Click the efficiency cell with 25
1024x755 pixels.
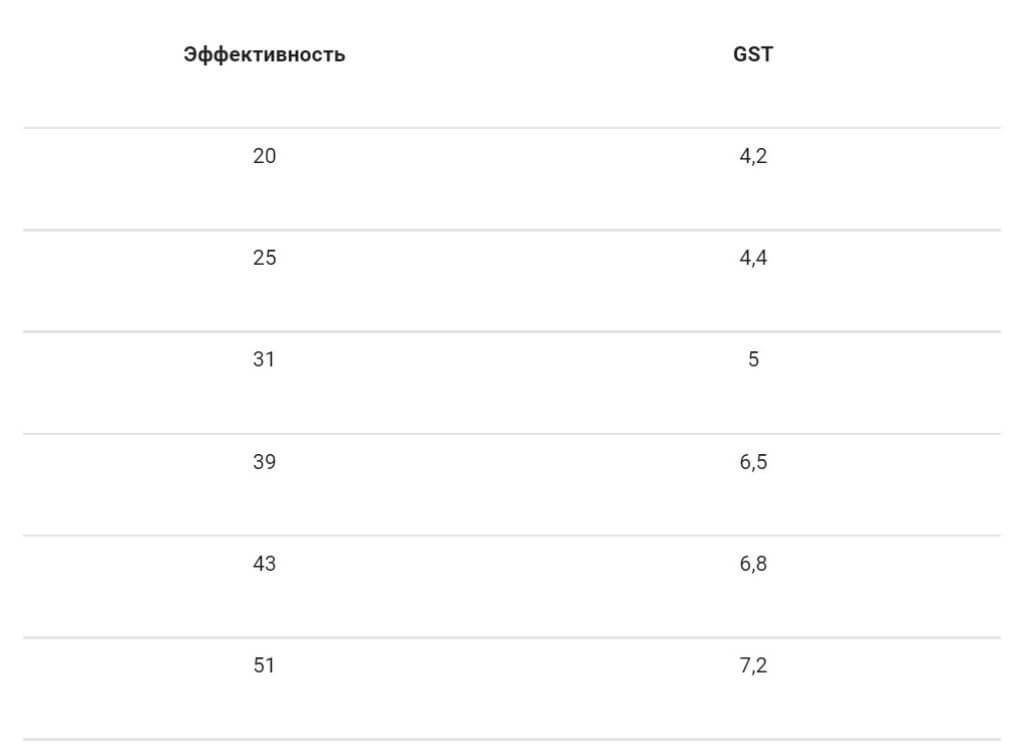(x=264, y=258)
